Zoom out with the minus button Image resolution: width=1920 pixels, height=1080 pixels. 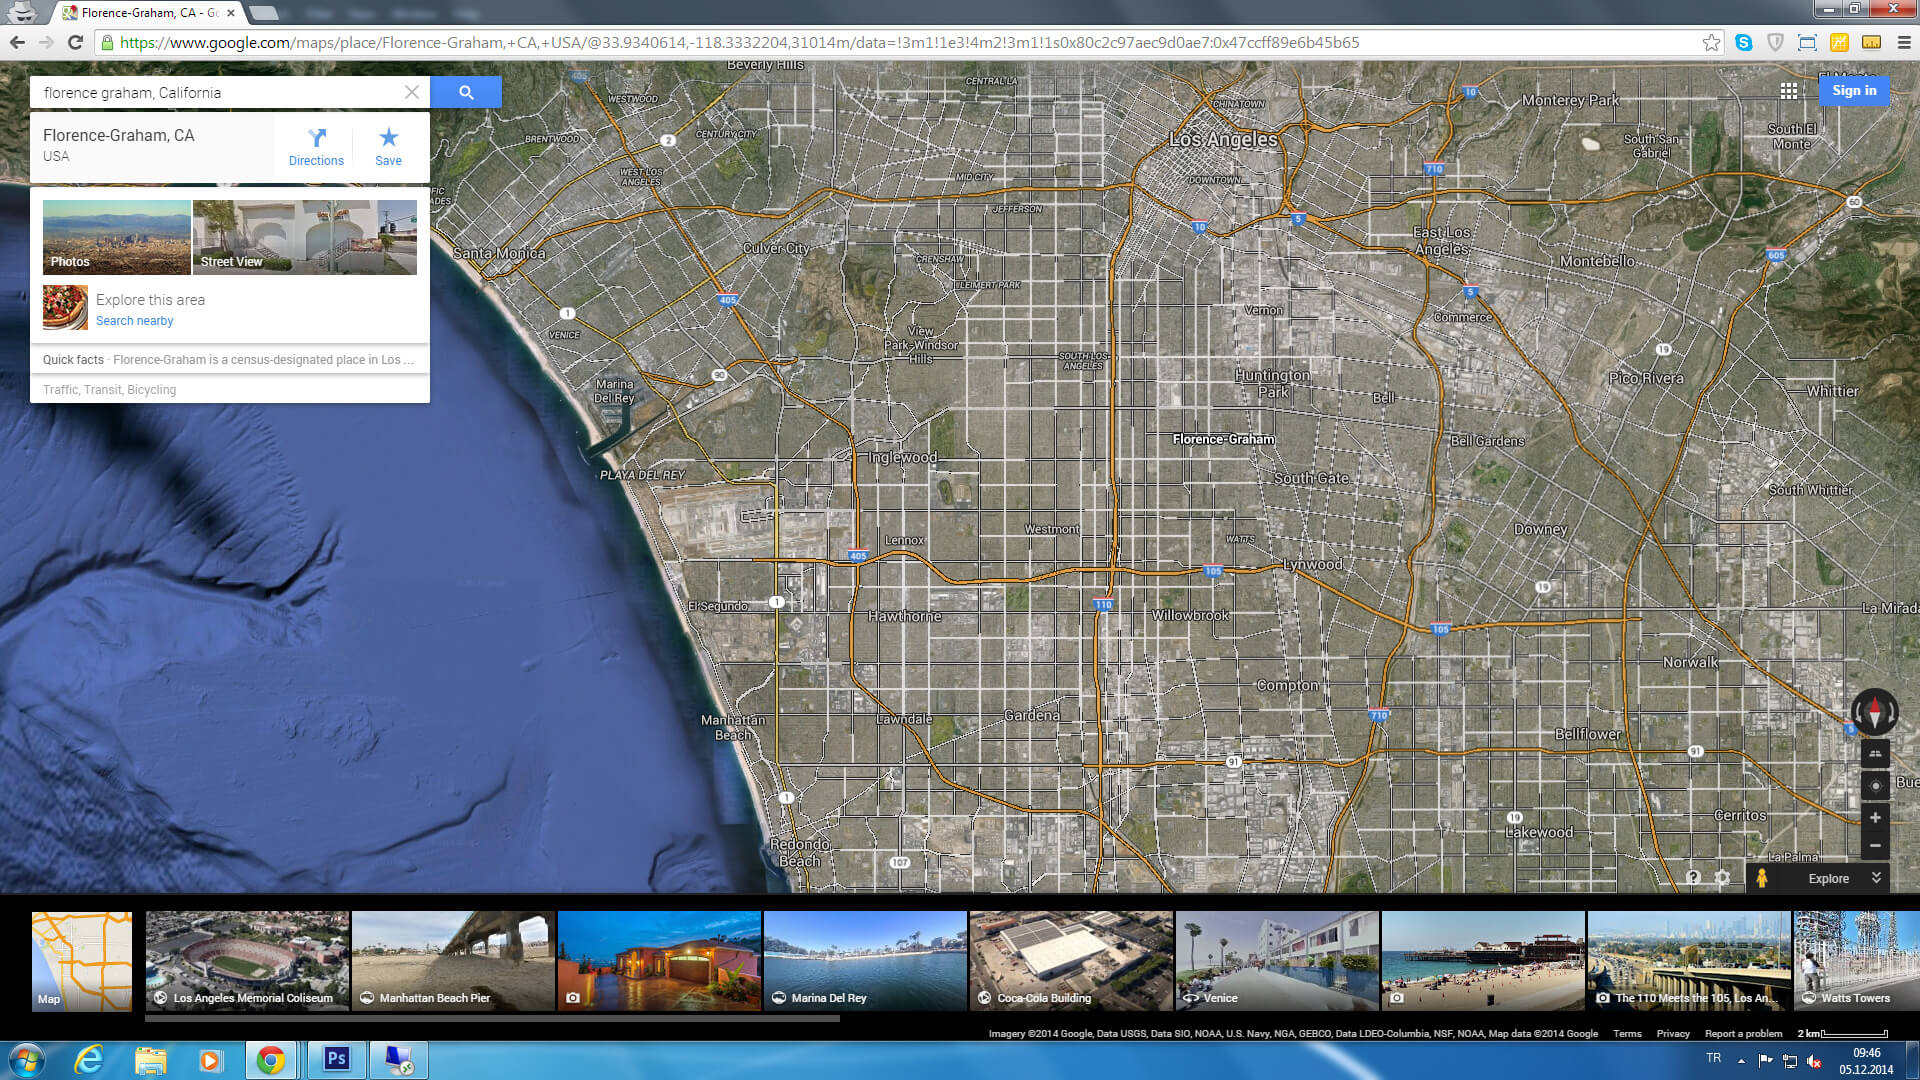pyautogui.click(x=1875, y=846)
